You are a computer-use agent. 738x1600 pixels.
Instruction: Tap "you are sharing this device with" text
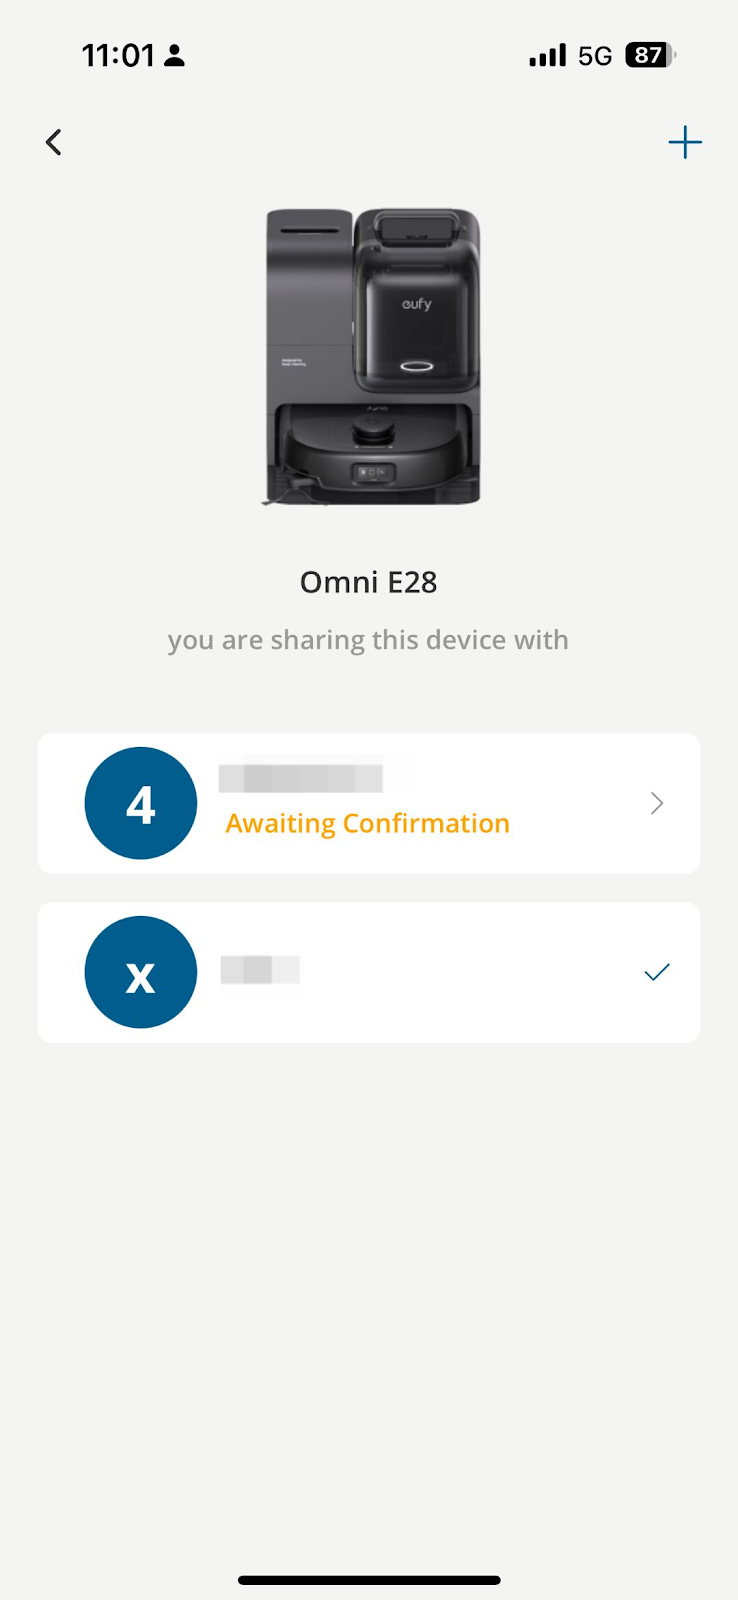pyautogui.click(x=368, y=640)
